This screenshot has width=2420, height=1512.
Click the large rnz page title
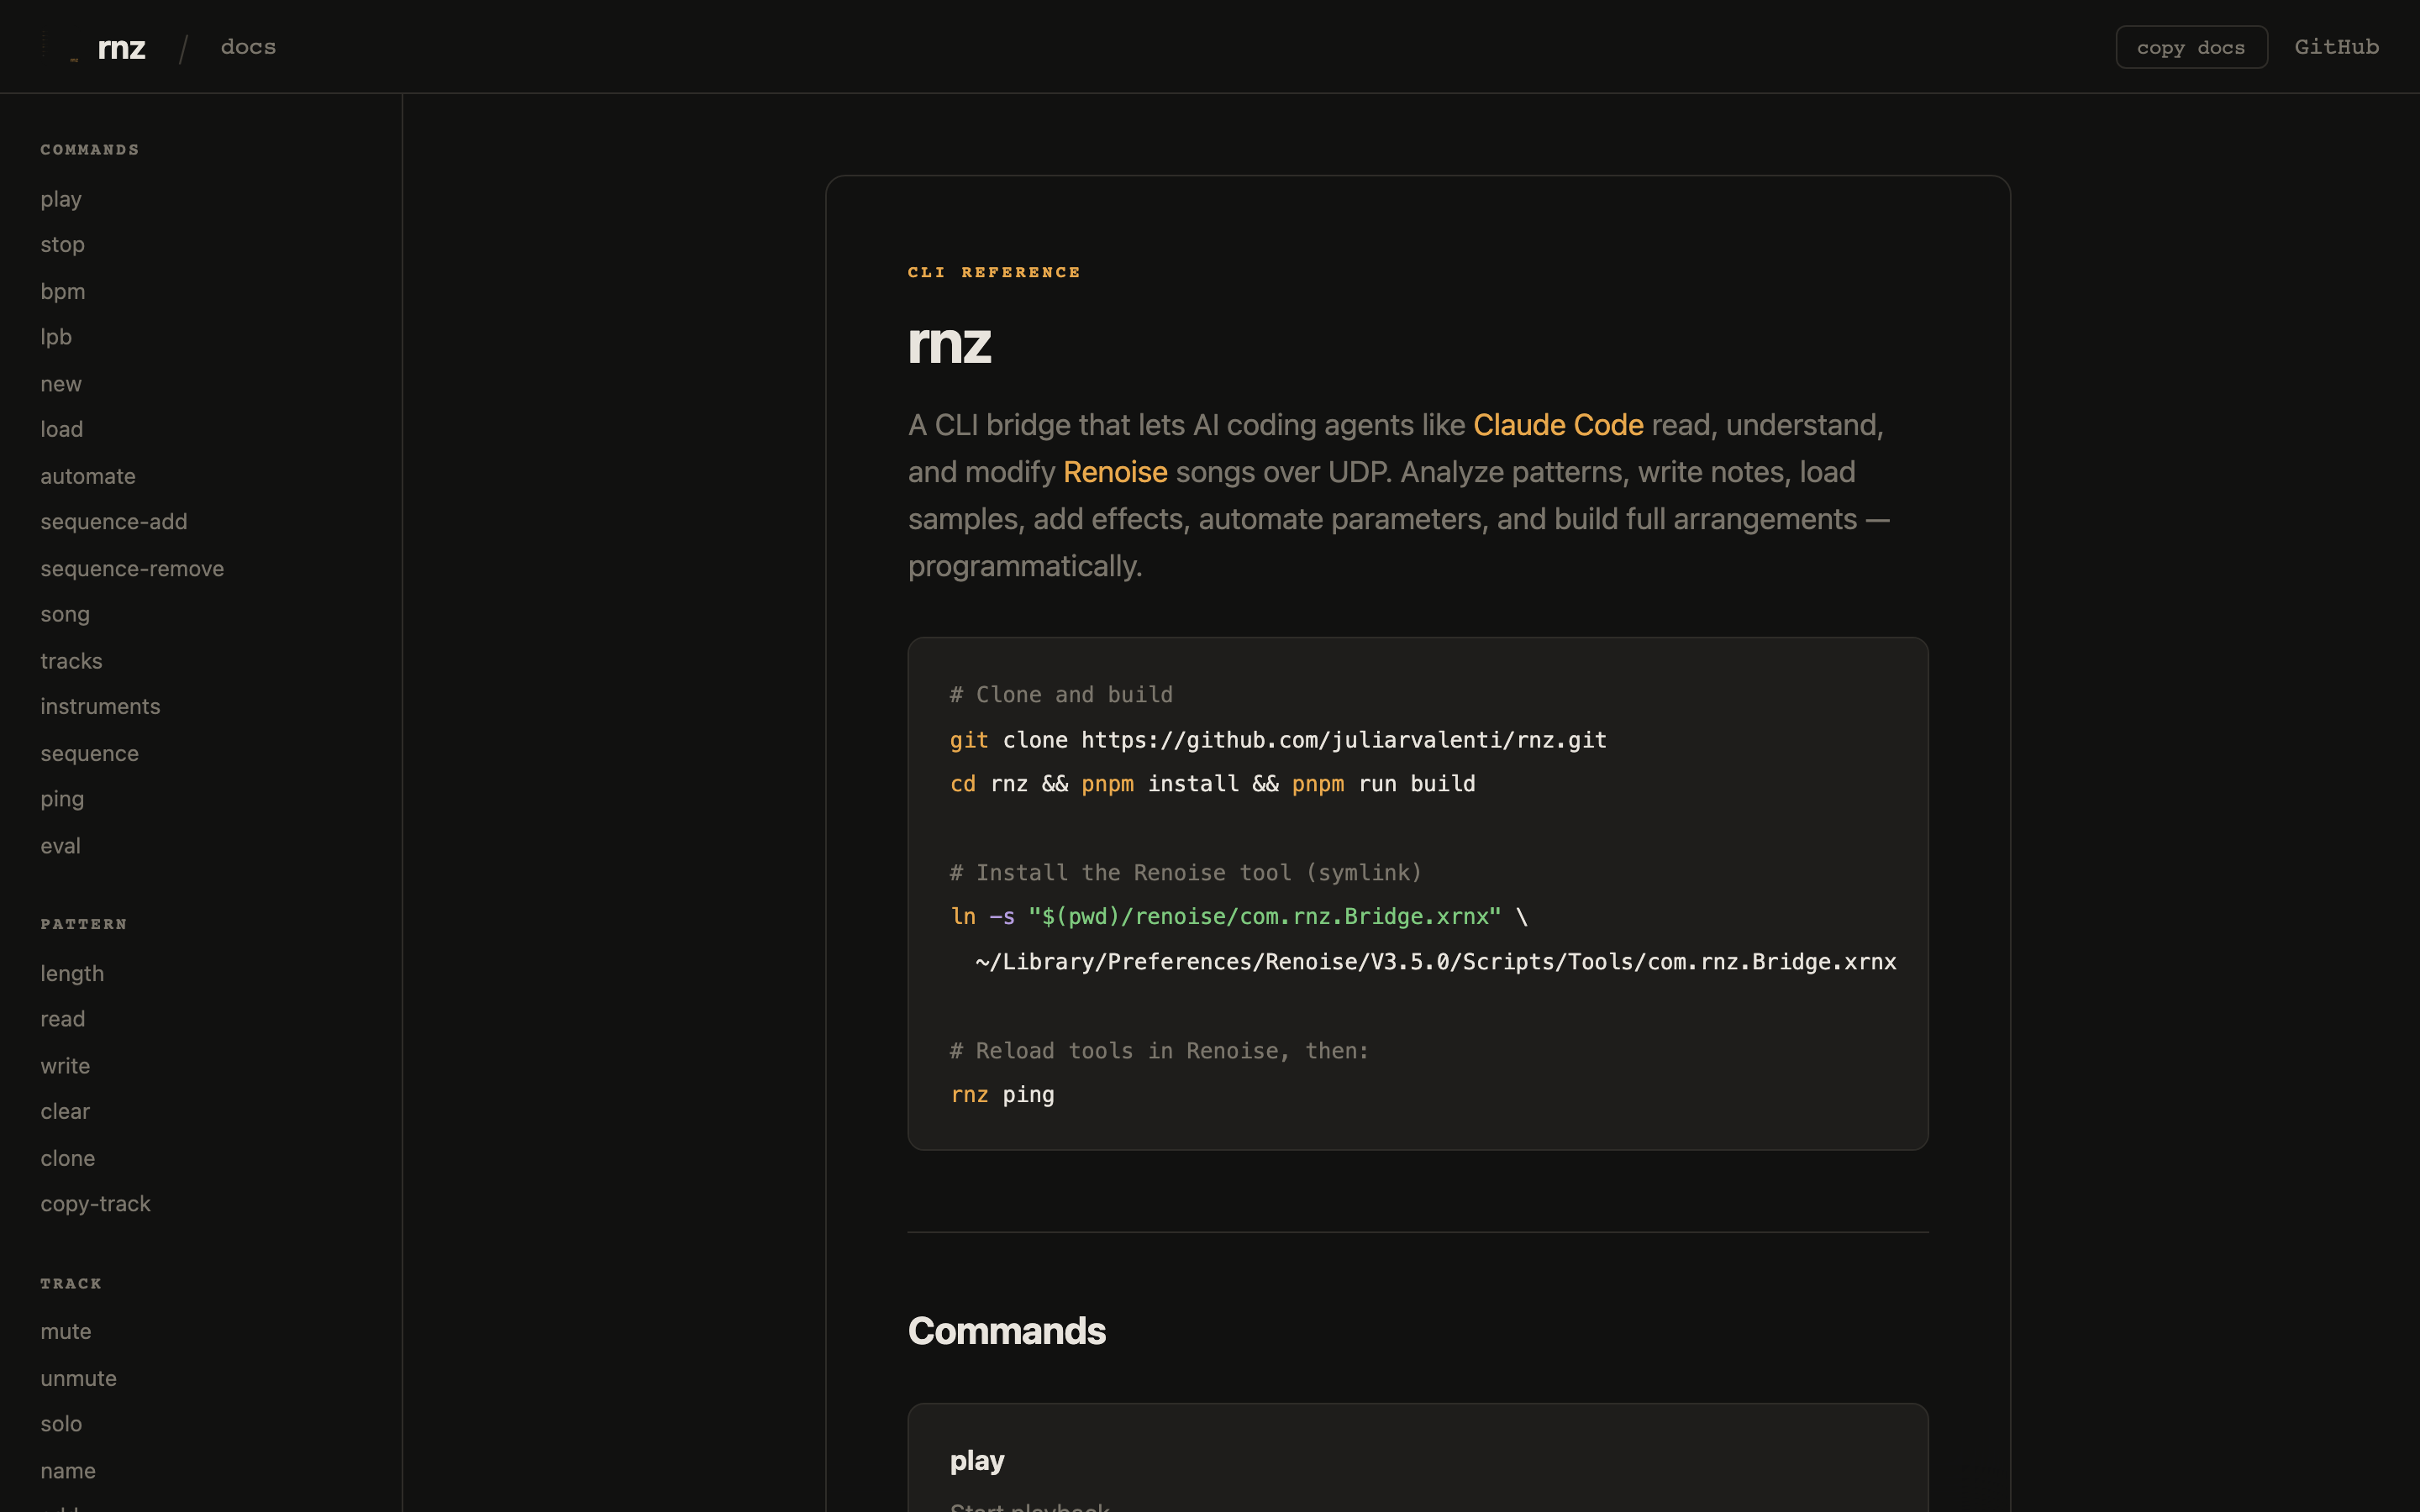(x=949, y=343)
